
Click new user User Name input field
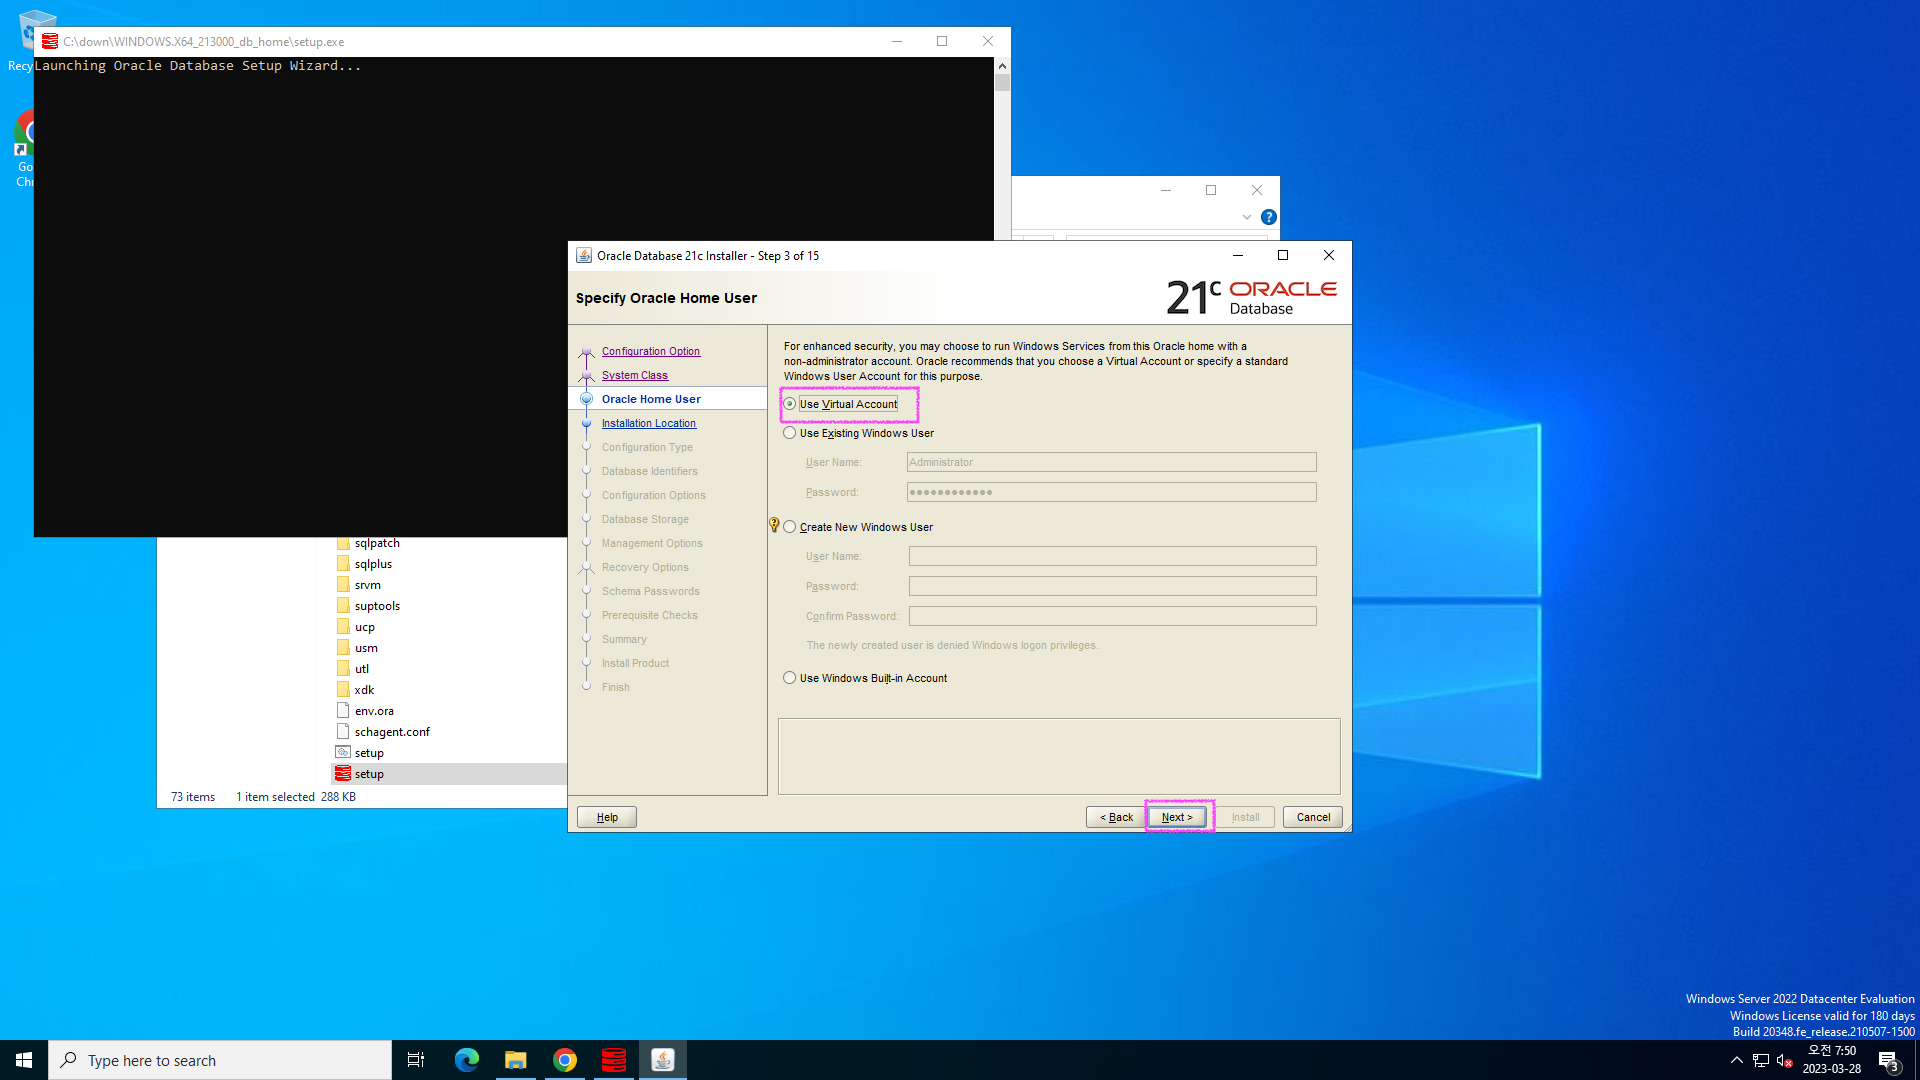tap(1112, 556)
